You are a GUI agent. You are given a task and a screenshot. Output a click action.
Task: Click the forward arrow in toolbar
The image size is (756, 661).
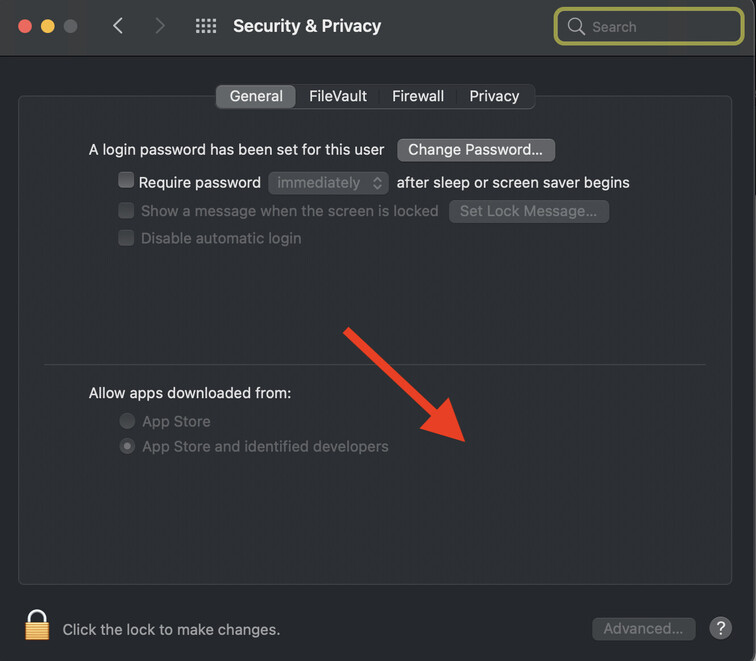tap(160, 26)
